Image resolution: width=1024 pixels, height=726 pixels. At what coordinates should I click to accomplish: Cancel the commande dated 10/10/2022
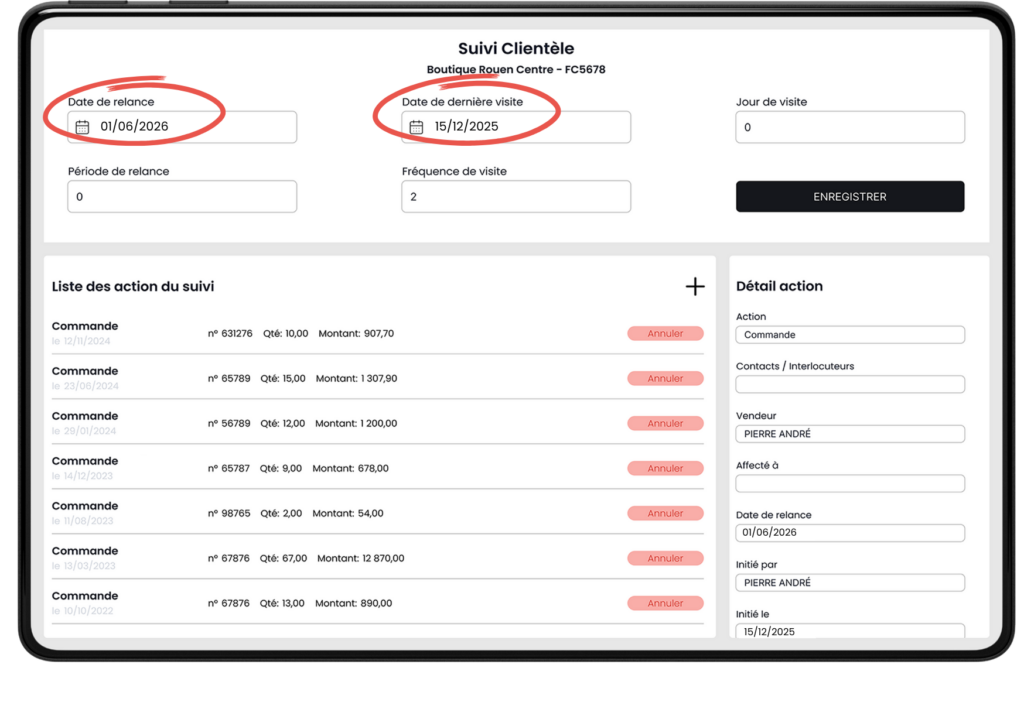(x=665, y=603)
